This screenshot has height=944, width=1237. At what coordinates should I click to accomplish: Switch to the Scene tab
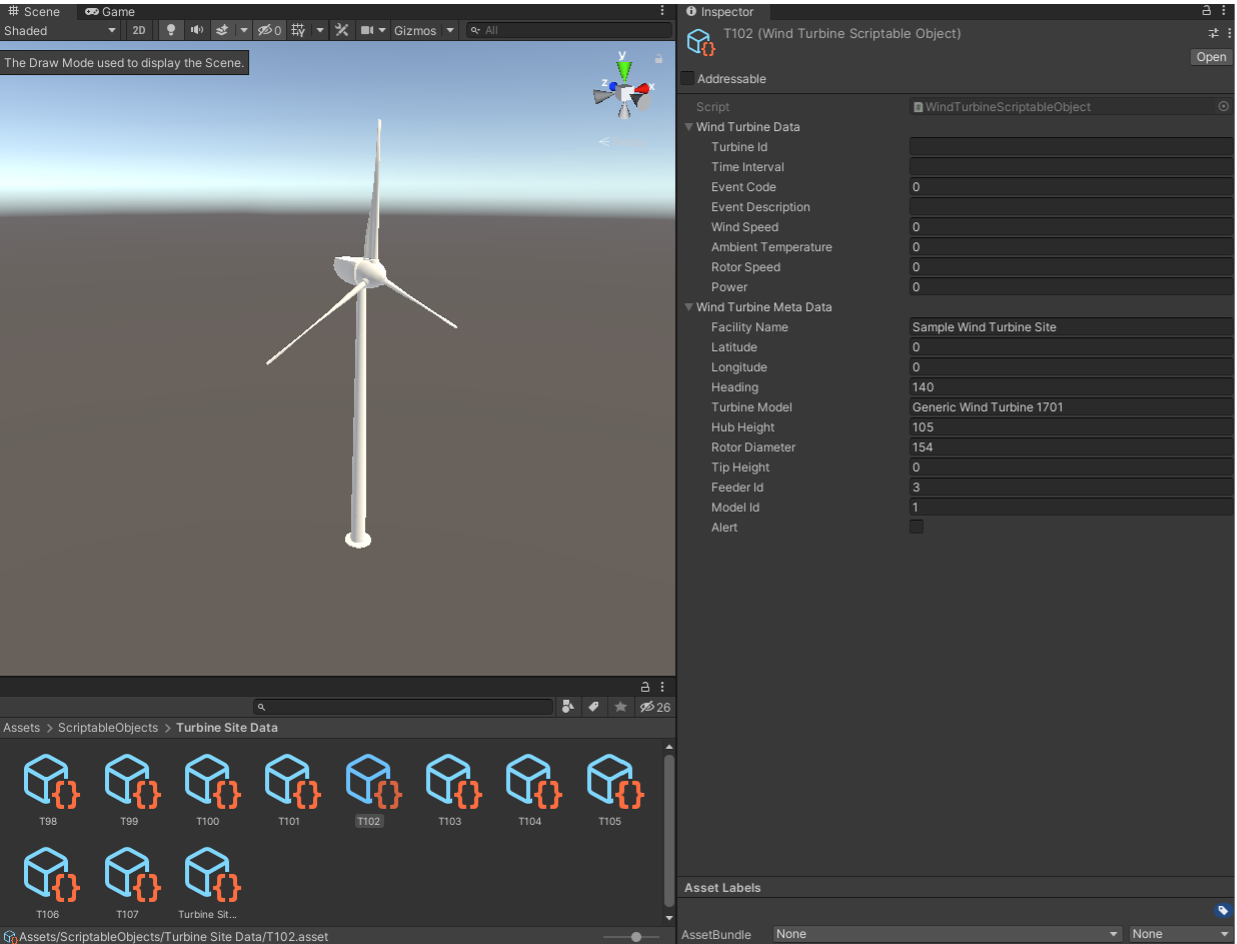[x=34, y=11]
